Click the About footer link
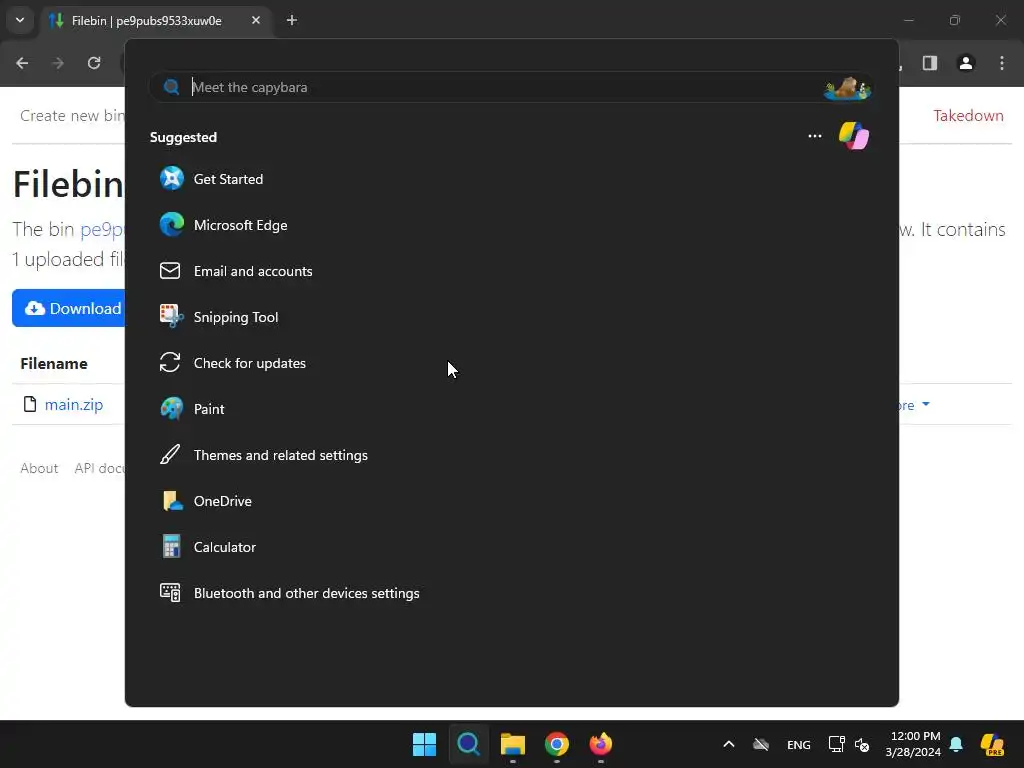This screenshot has height=768, width=1024. tap(39, 468)
